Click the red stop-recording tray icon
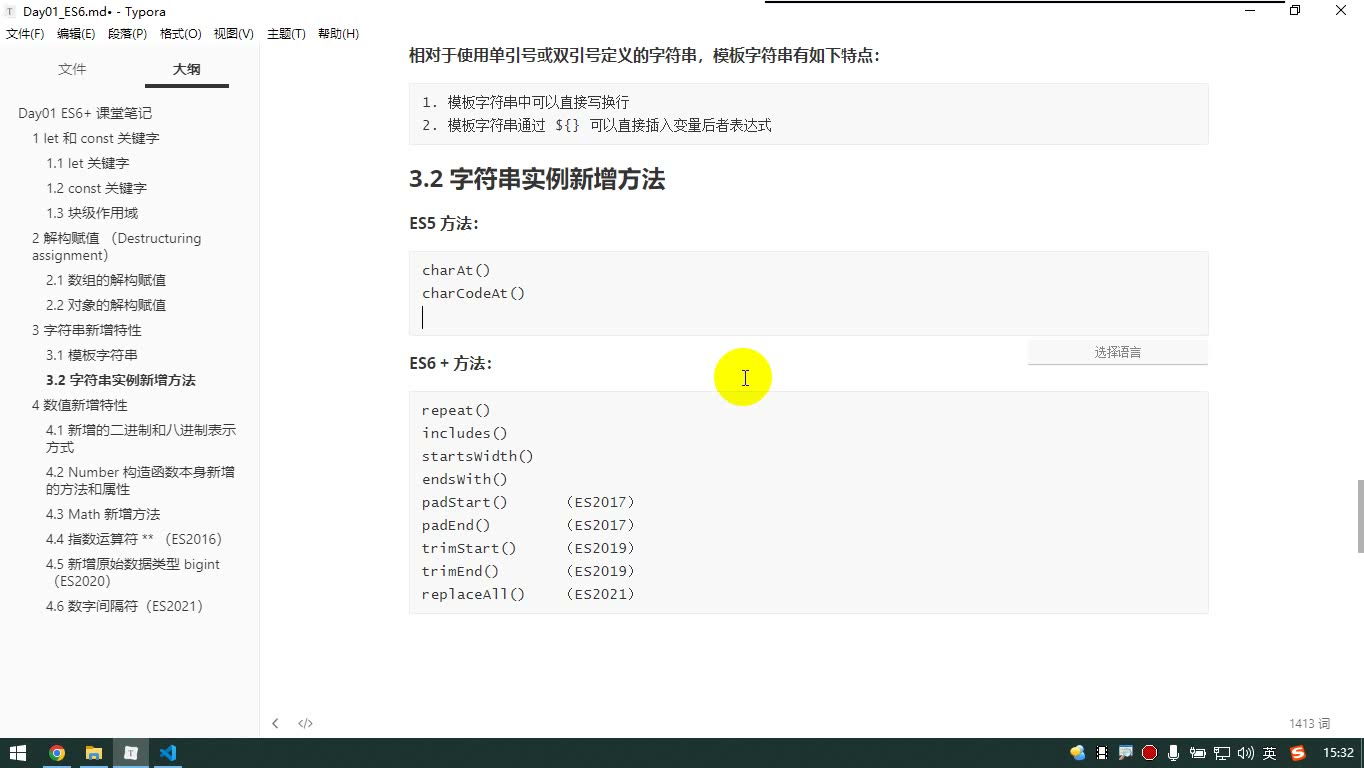 tap(1150, 753)
